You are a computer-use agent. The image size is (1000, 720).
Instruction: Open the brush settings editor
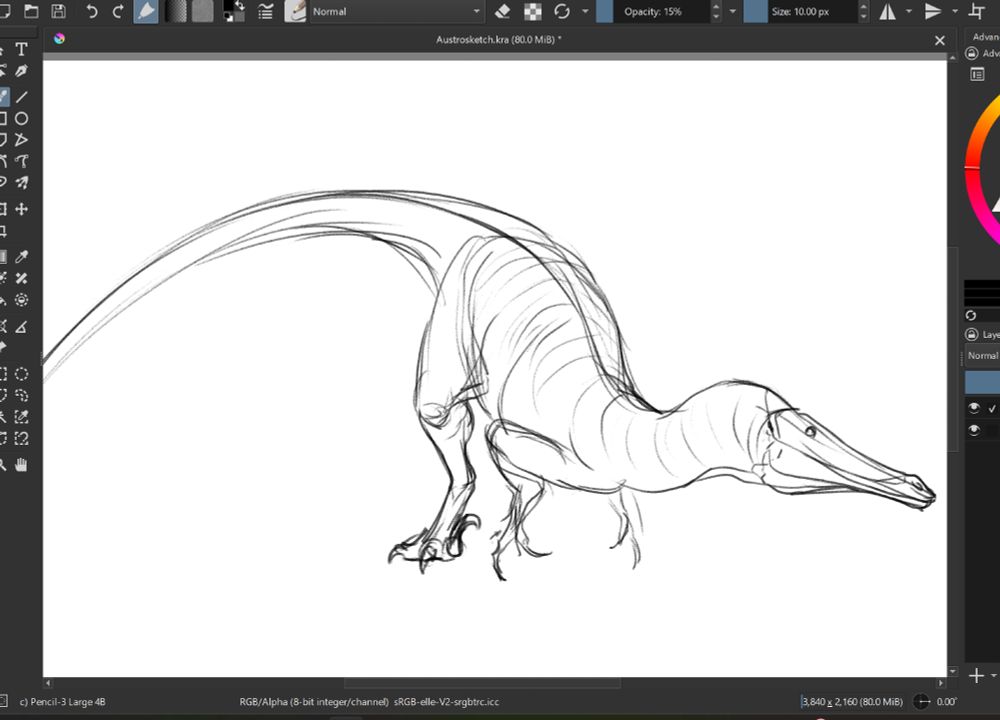[x=265, y=11]
